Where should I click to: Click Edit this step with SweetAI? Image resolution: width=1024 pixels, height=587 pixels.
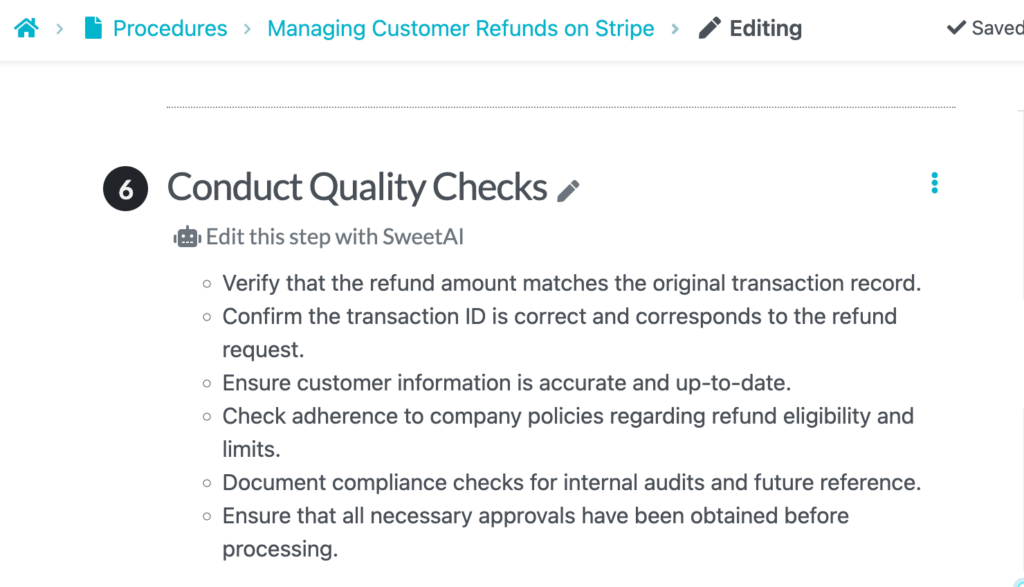(334, 237)
